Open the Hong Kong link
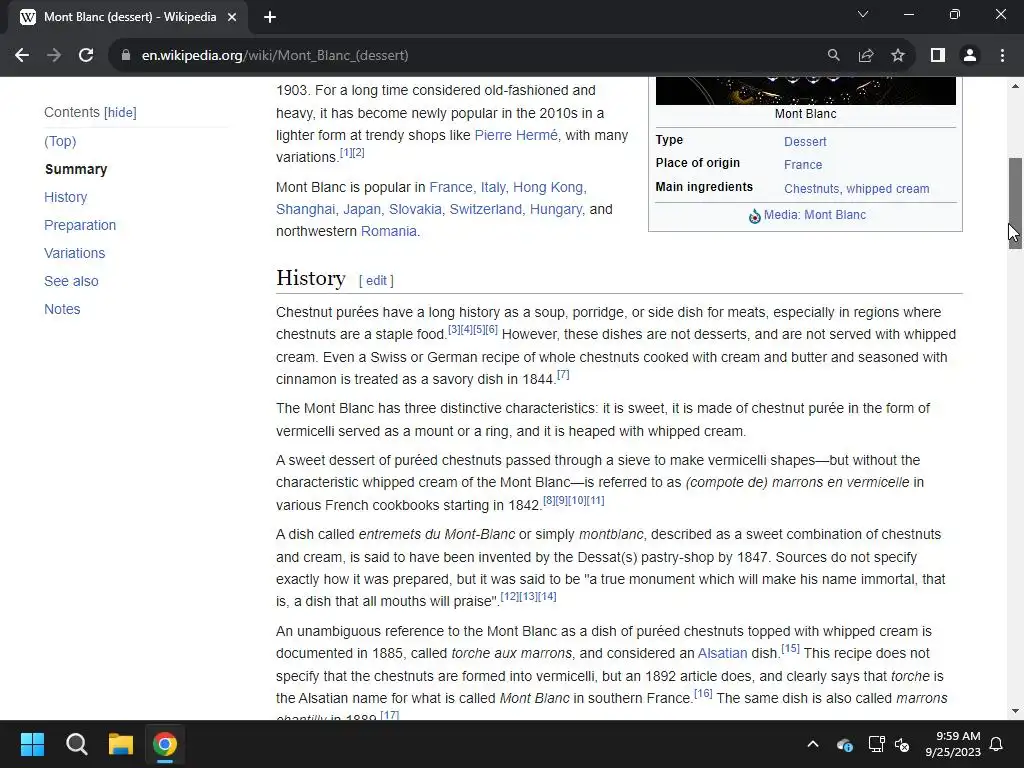The image size is (1024, 768). (548, 187)
